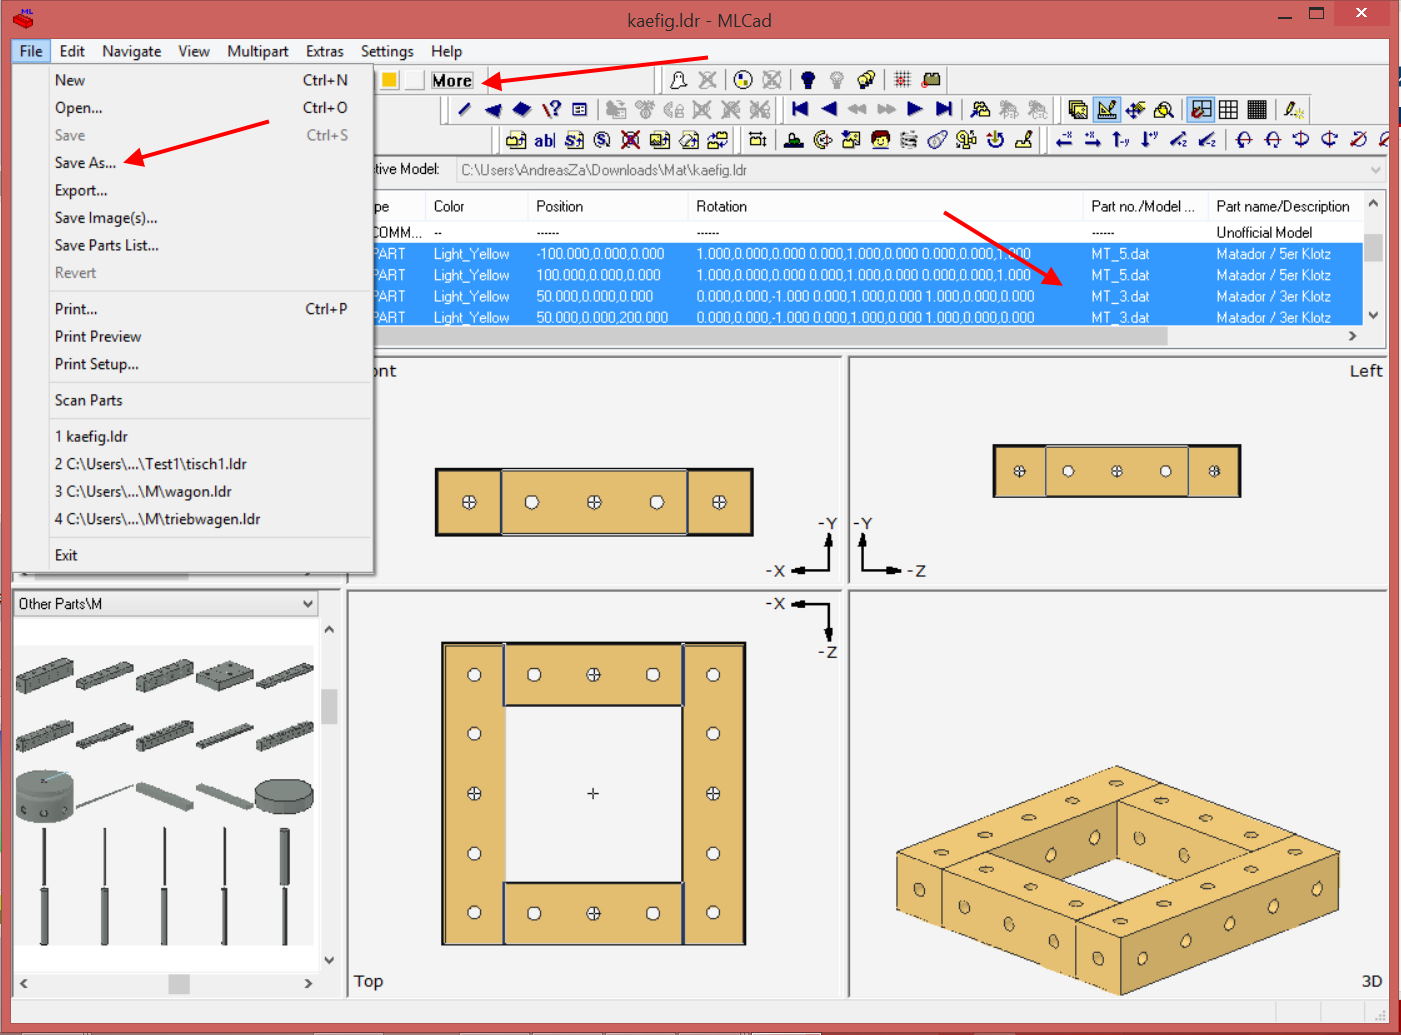Screen dimensions: 1401x1035
Task: Toggle edit mode pencil-ruler button
Action: pyautogui.click(x=1107, y=110)
